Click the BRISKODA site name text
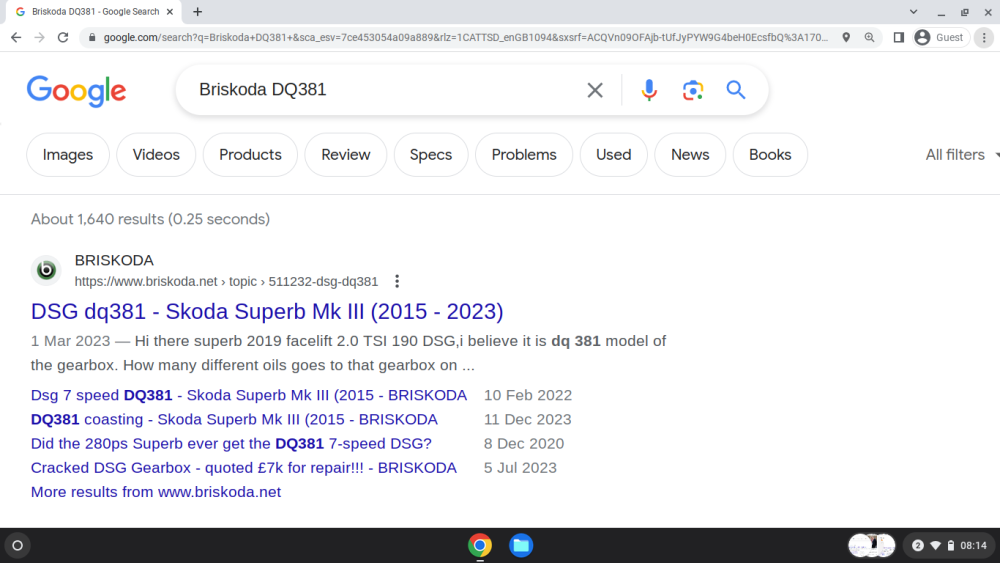The width and height of the screenshot is (1000, 563). [114, 260]
